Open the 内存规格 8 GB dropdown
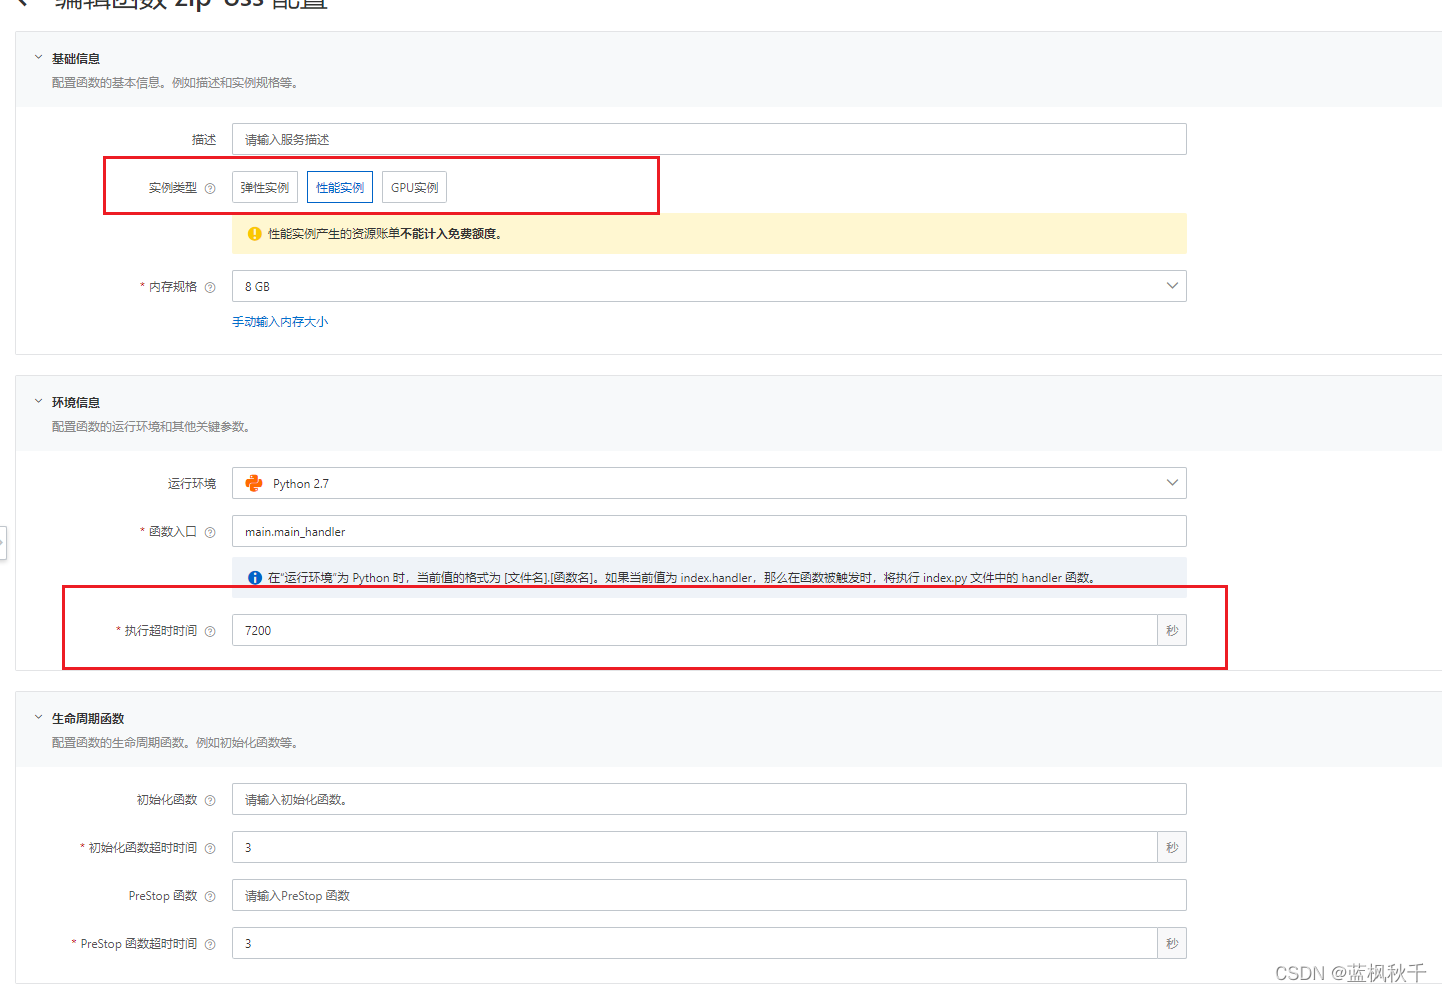 [x=709, y=286]
